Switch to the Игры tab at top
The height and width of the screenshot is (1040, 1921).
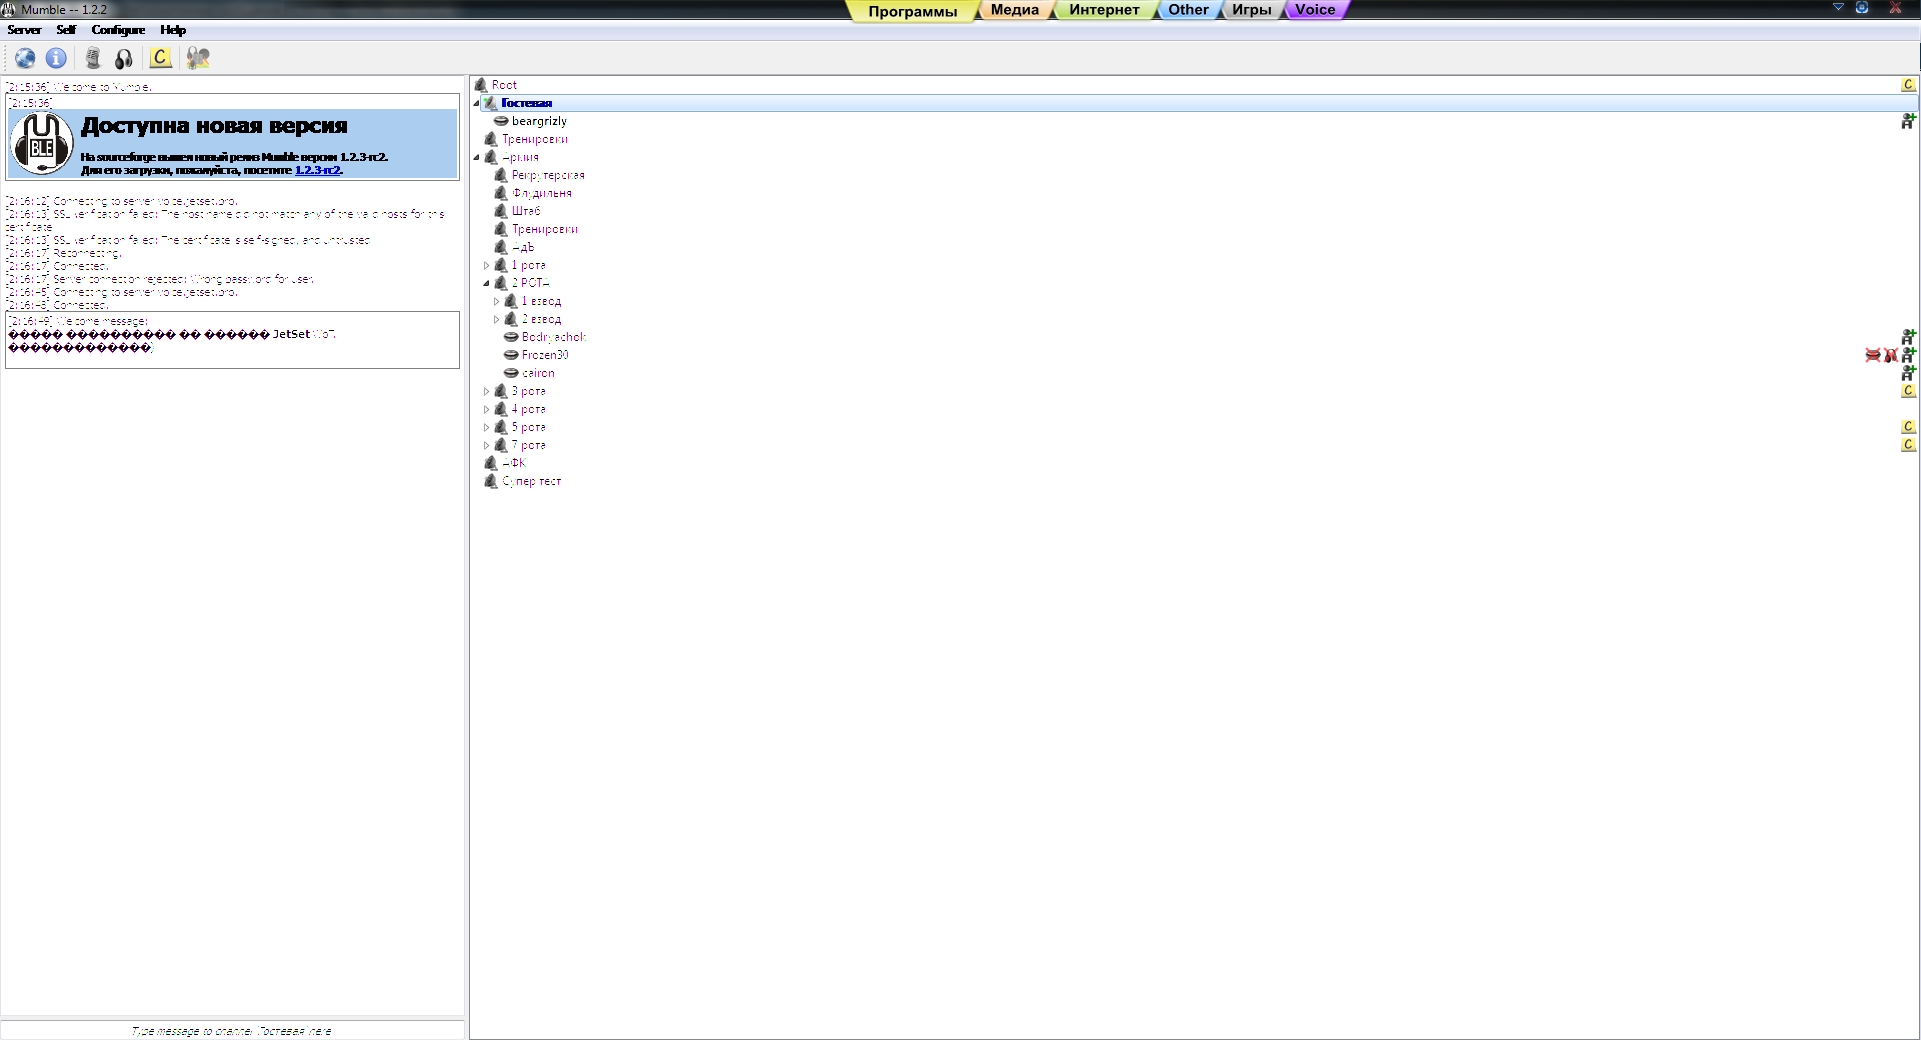[1250, 10]
